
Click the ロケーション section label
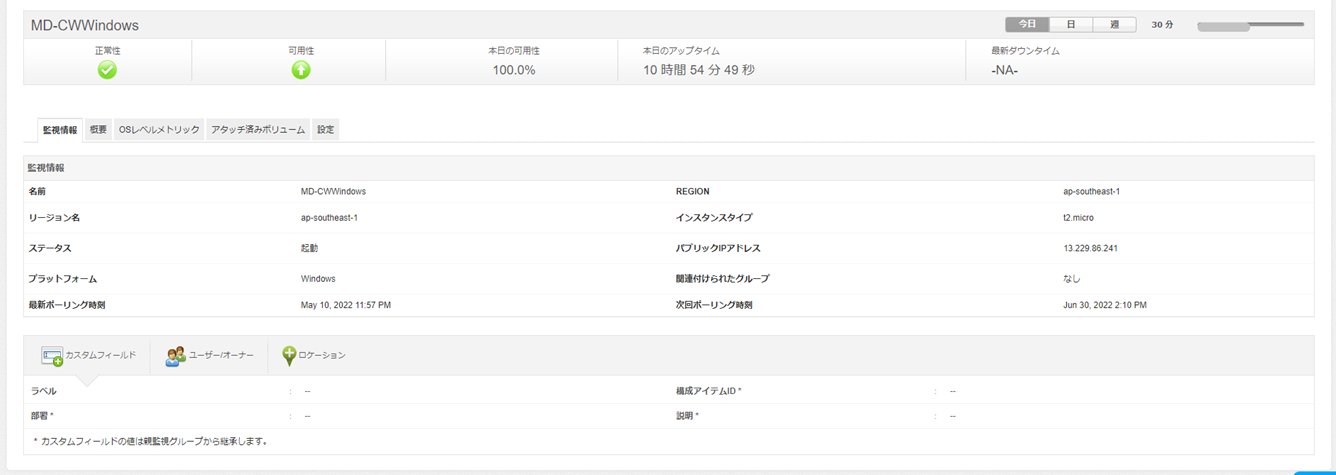pyautogui.click(x=322, y=356)
